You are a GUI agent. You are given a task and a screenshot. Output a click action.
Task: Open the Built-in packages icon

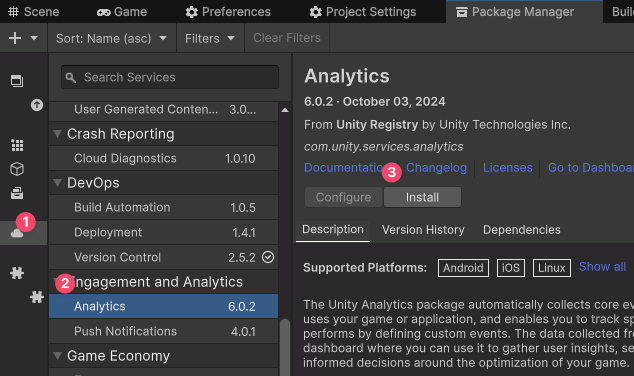(x=17, y=193)
